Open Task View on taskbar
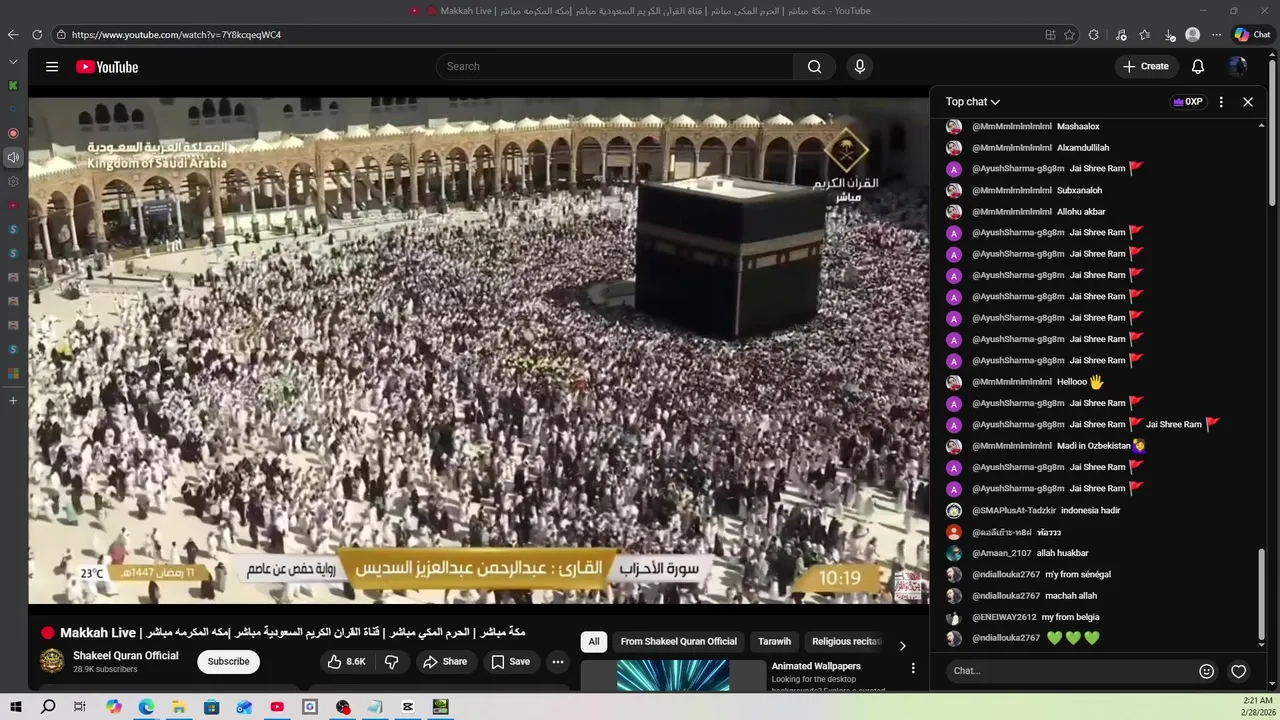The image size is (1280, 720). [80, 707]
